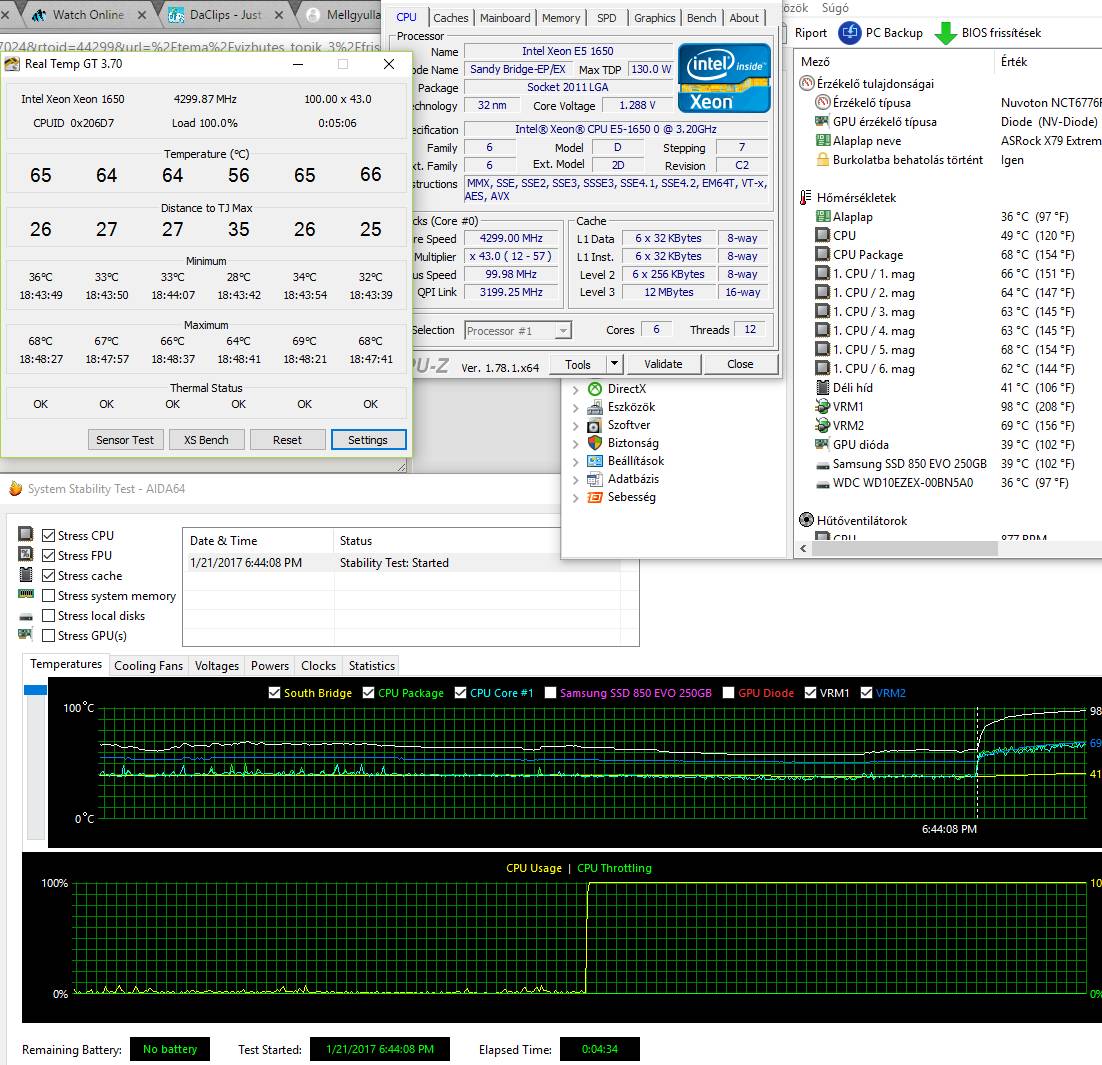This screenshot has height=1065, width=1102.
Task: Click the Sebesség tree icon
Action: coord(595,497)
